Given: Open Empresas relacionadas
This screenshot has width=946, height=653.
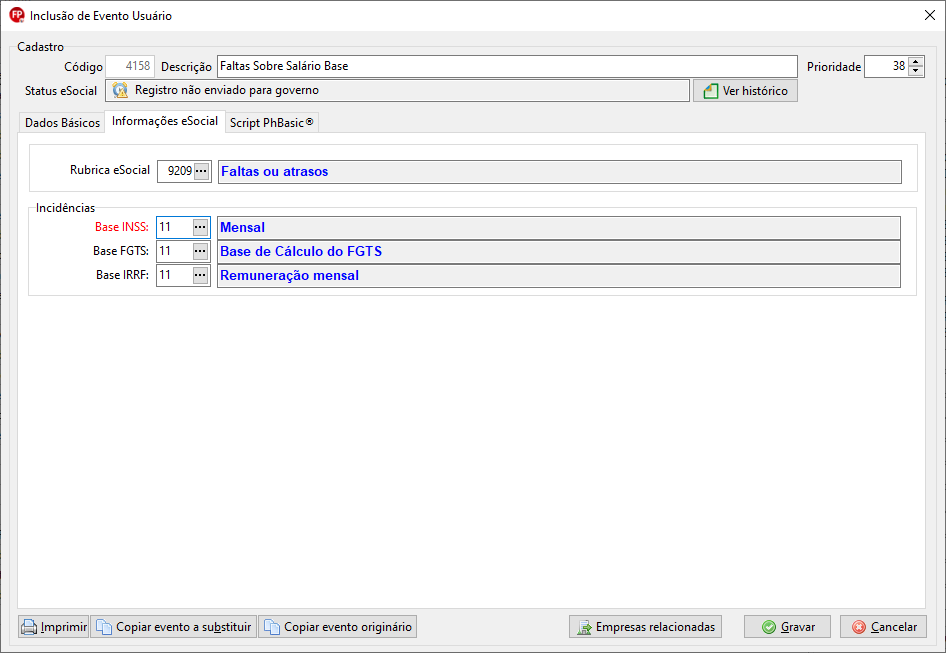Looking at the screenshot, I should [x=646, y=627].
